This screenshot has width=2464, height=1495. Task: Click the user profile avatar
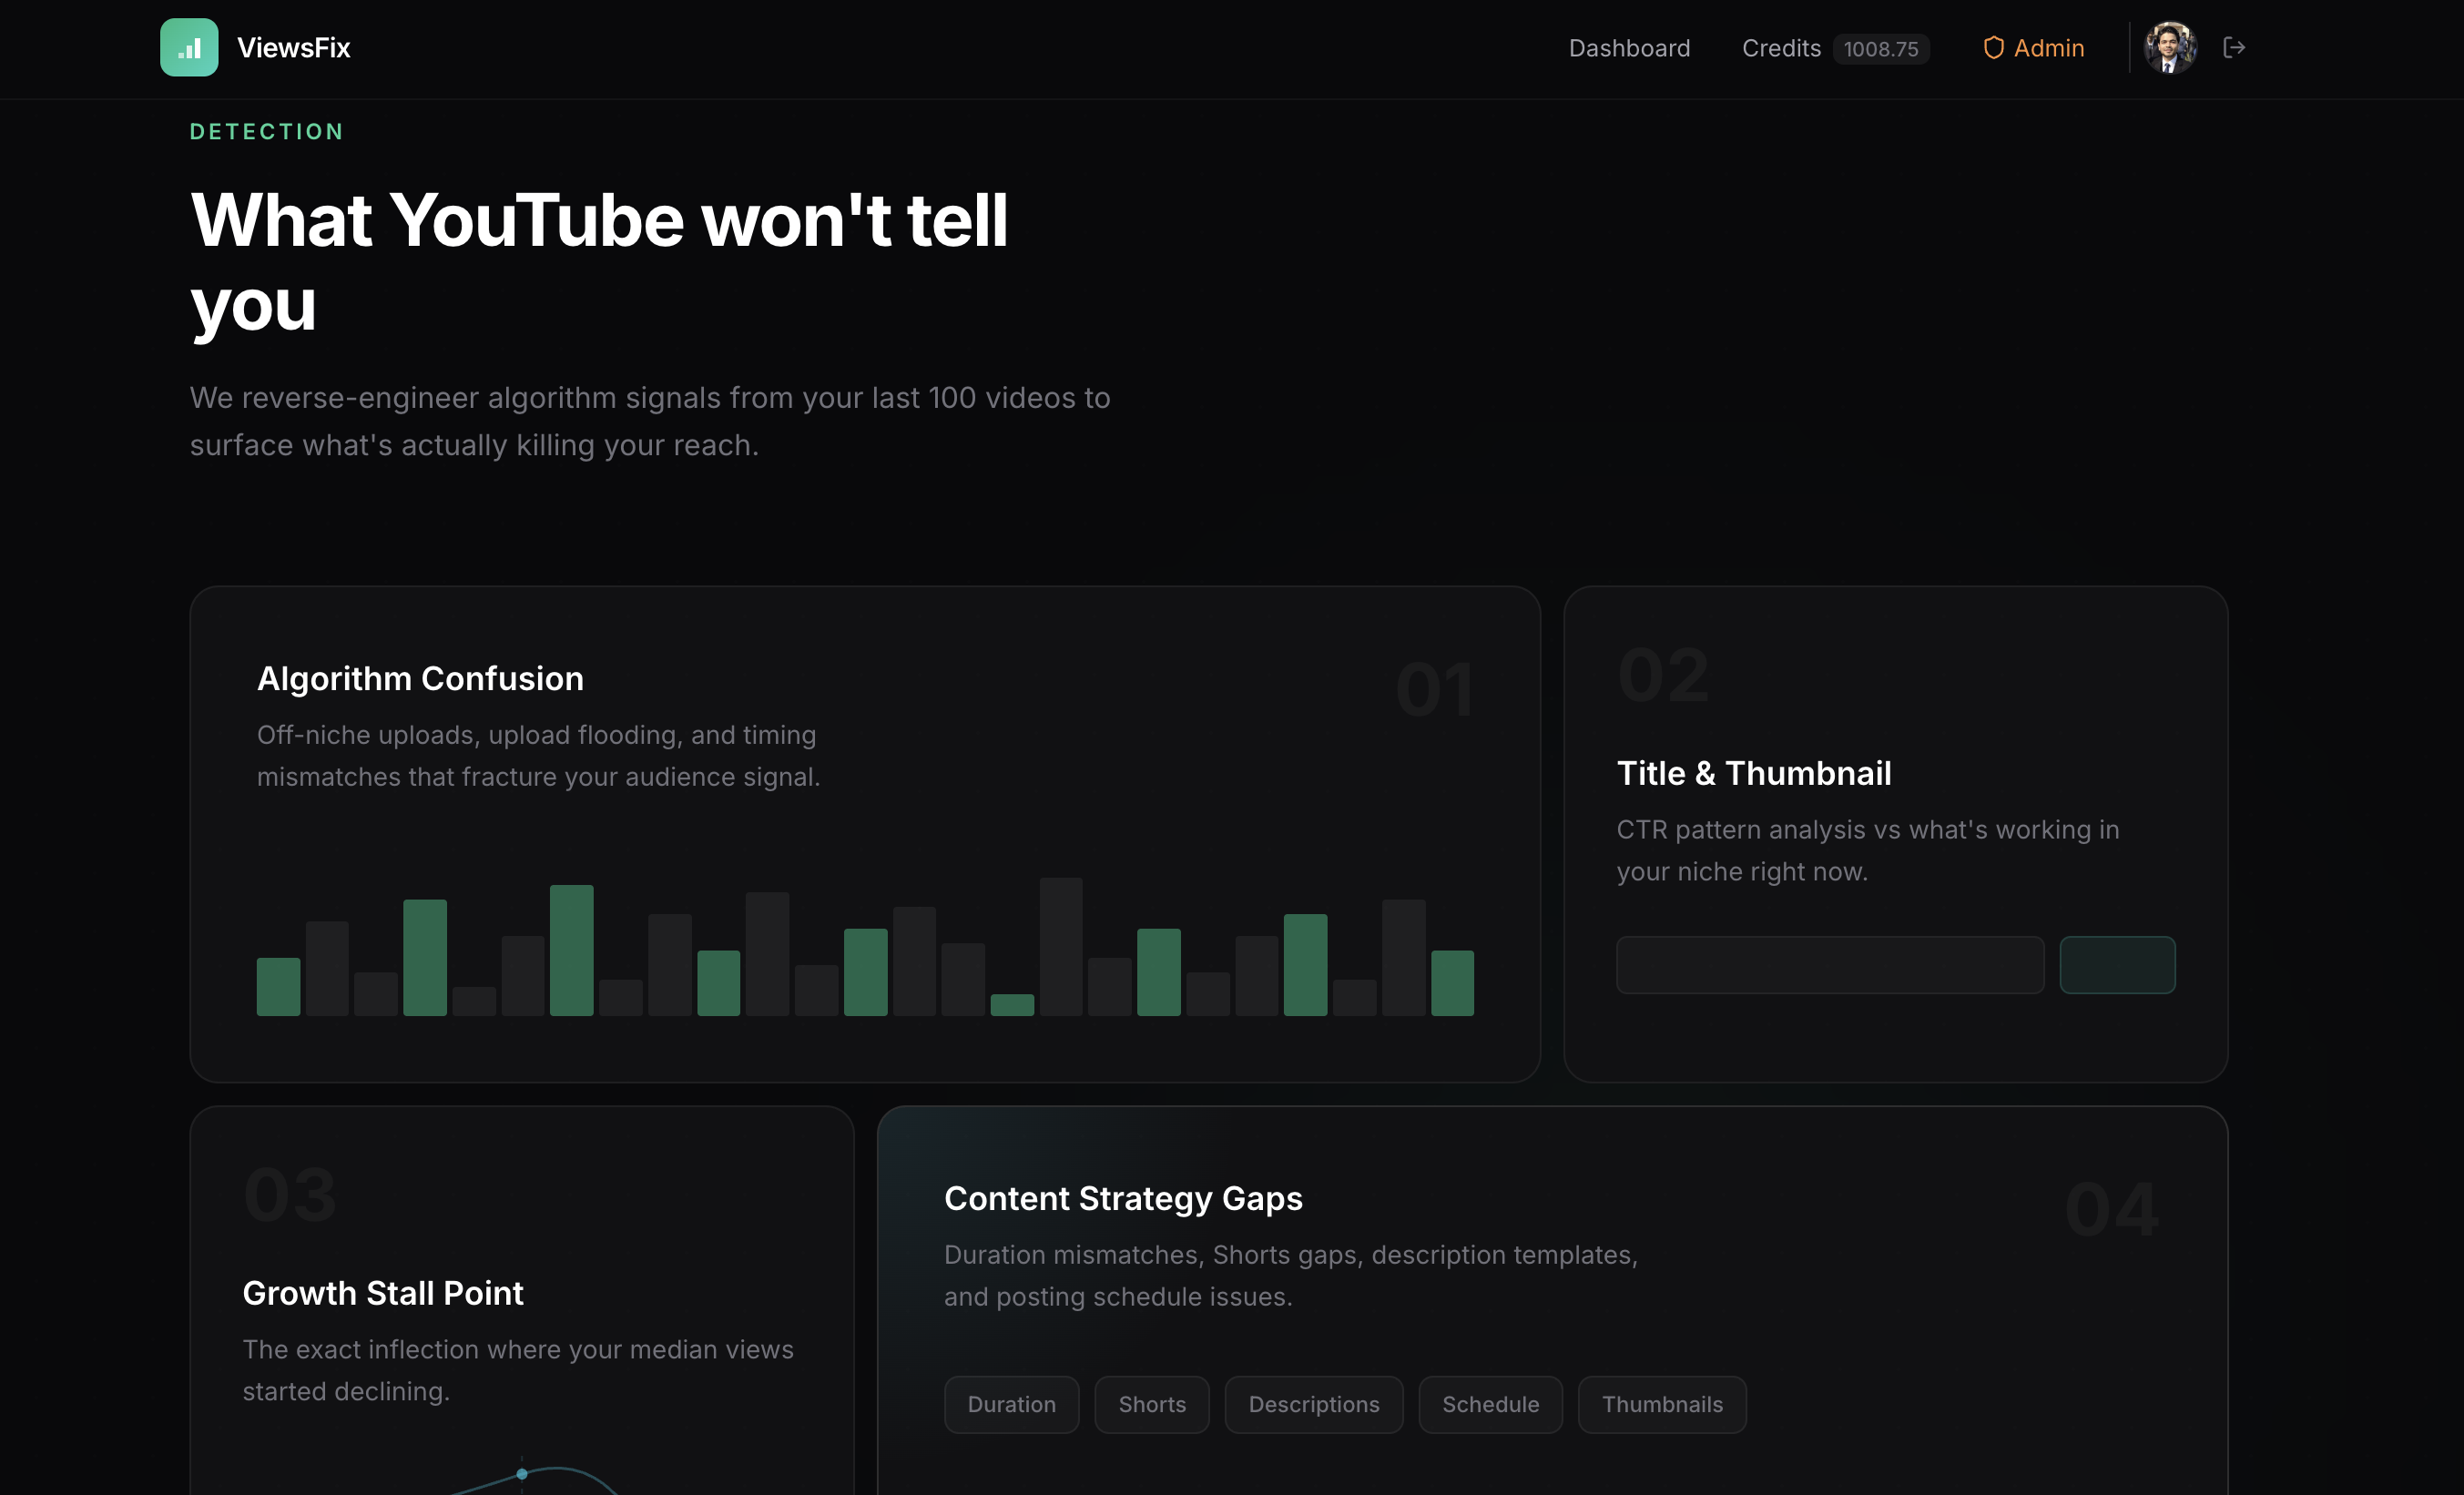click(x=2170, y=47)
